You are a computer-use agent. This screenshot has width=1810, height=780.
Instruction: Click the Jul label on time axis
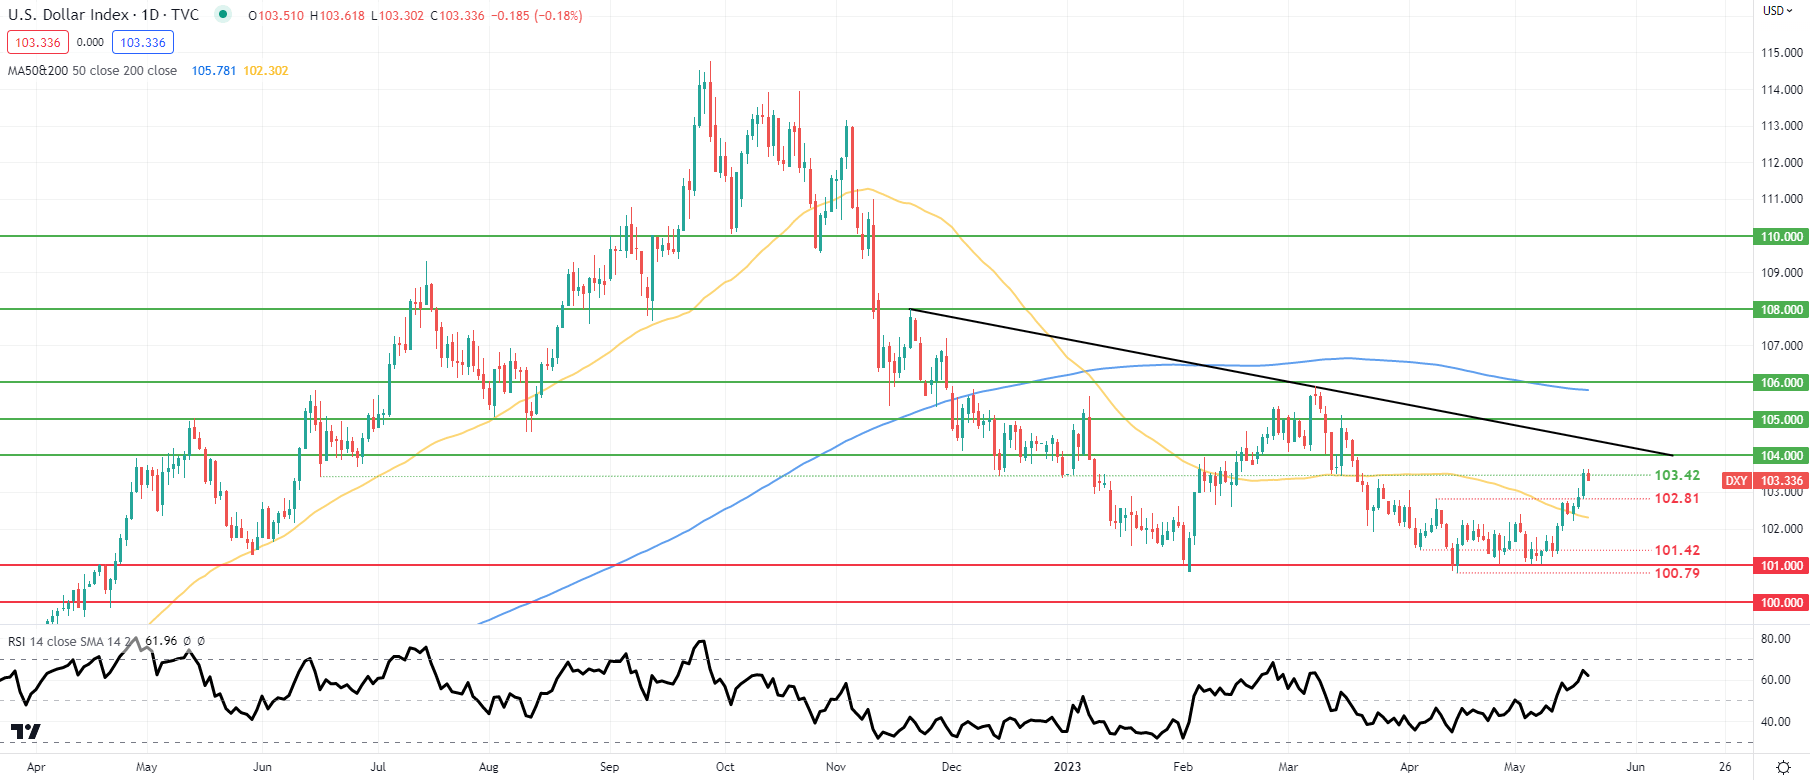pos(378,767)
